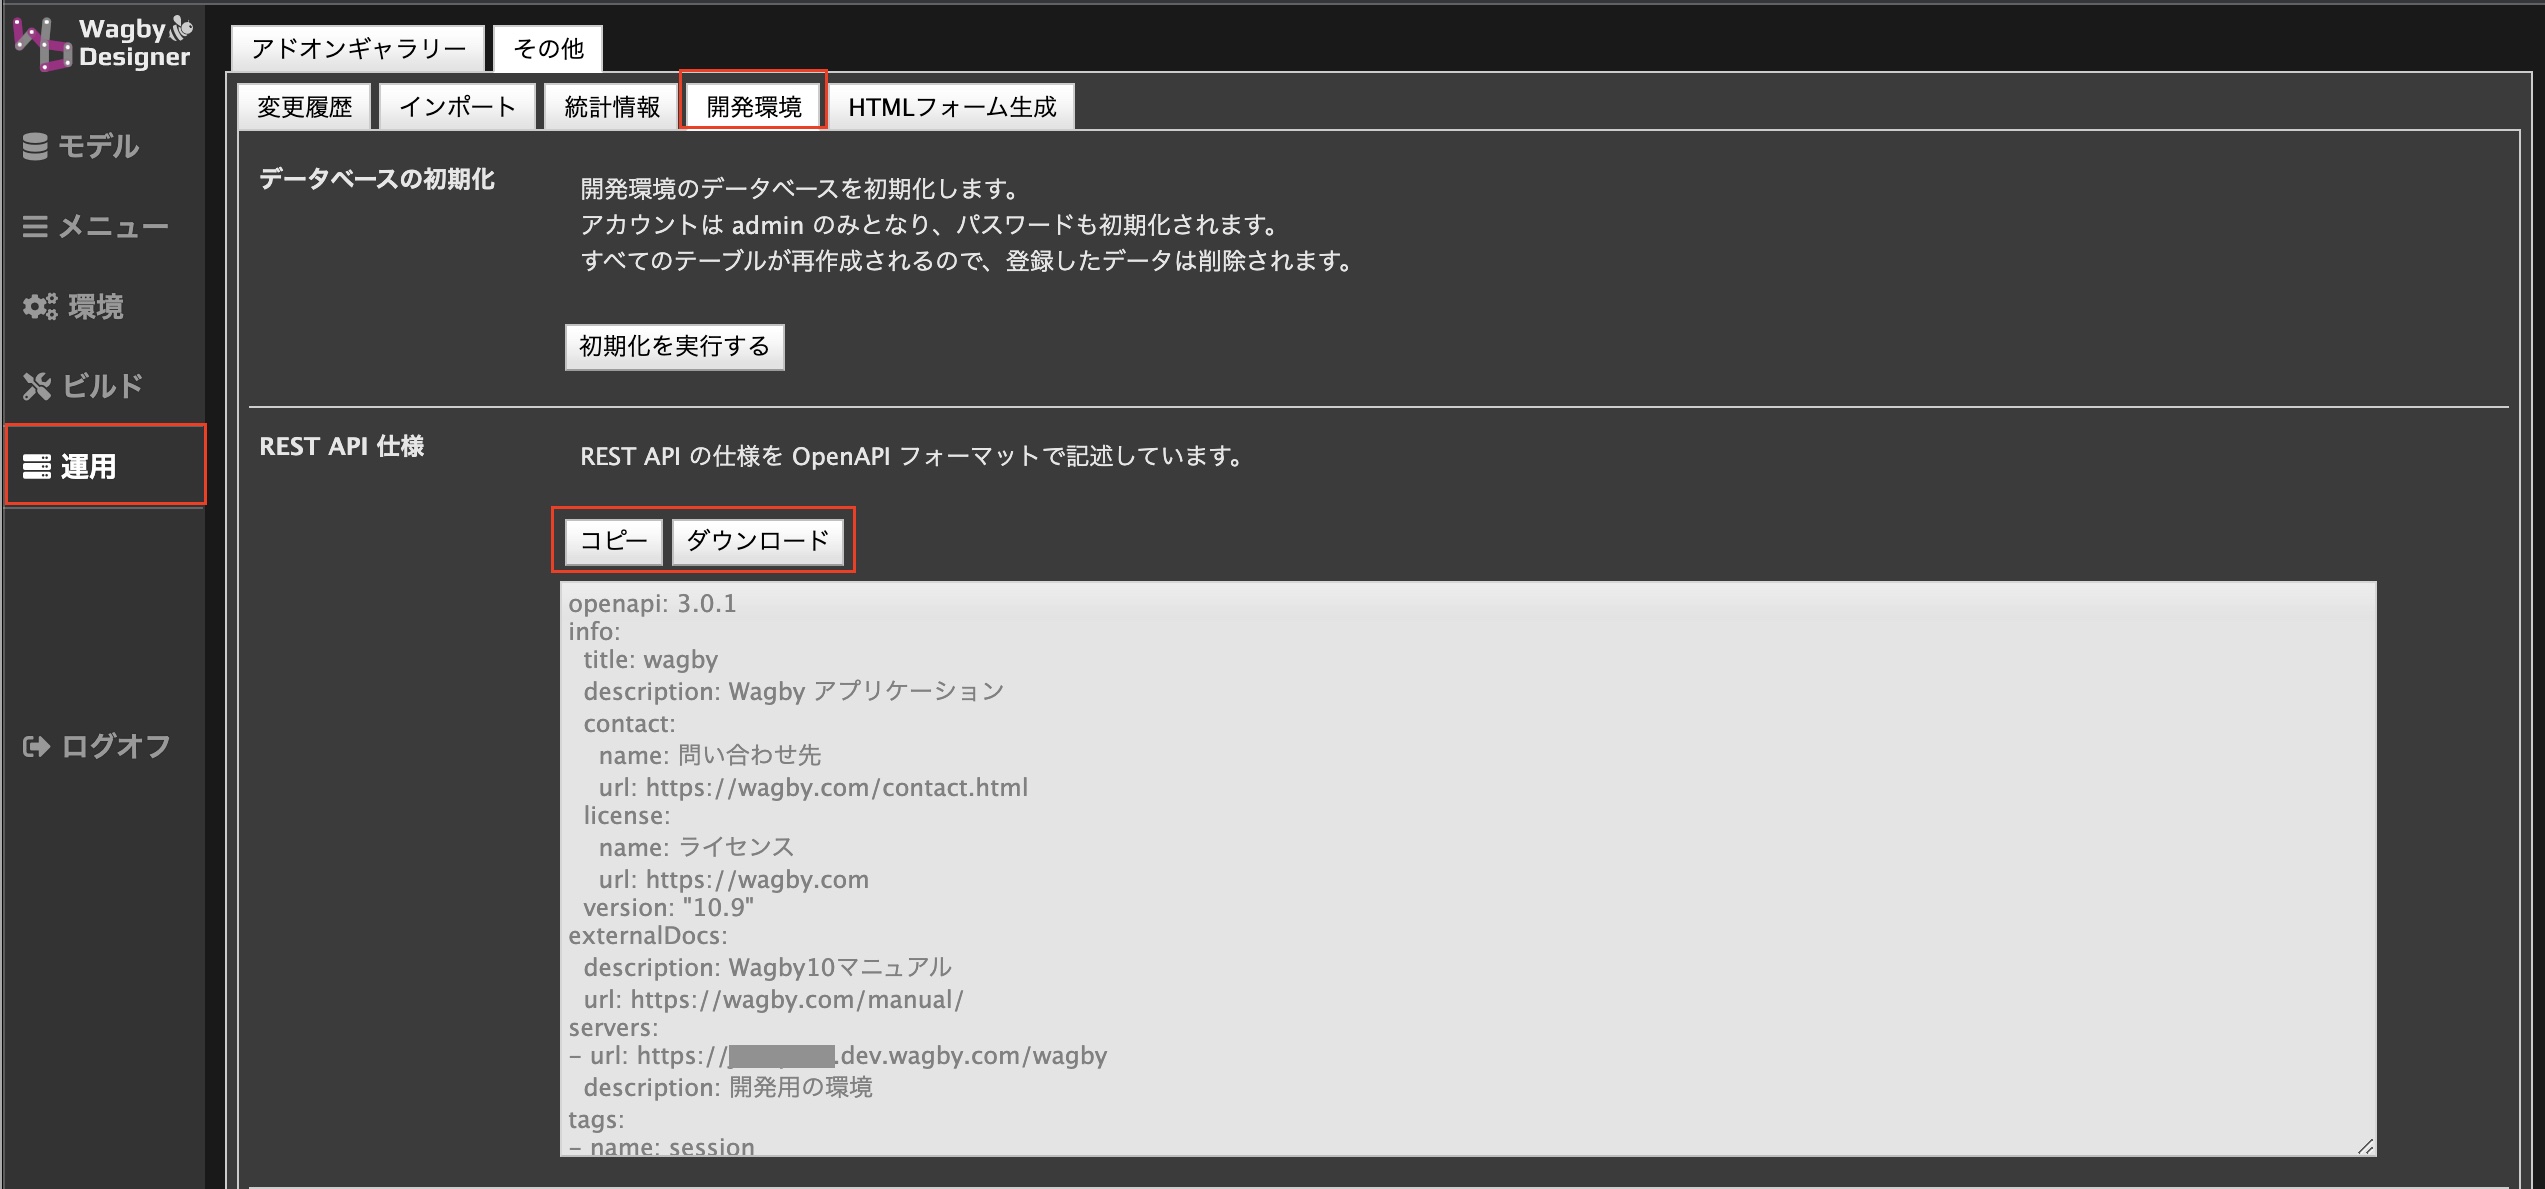Open the ビルド section via its icon

click(37, 386)
